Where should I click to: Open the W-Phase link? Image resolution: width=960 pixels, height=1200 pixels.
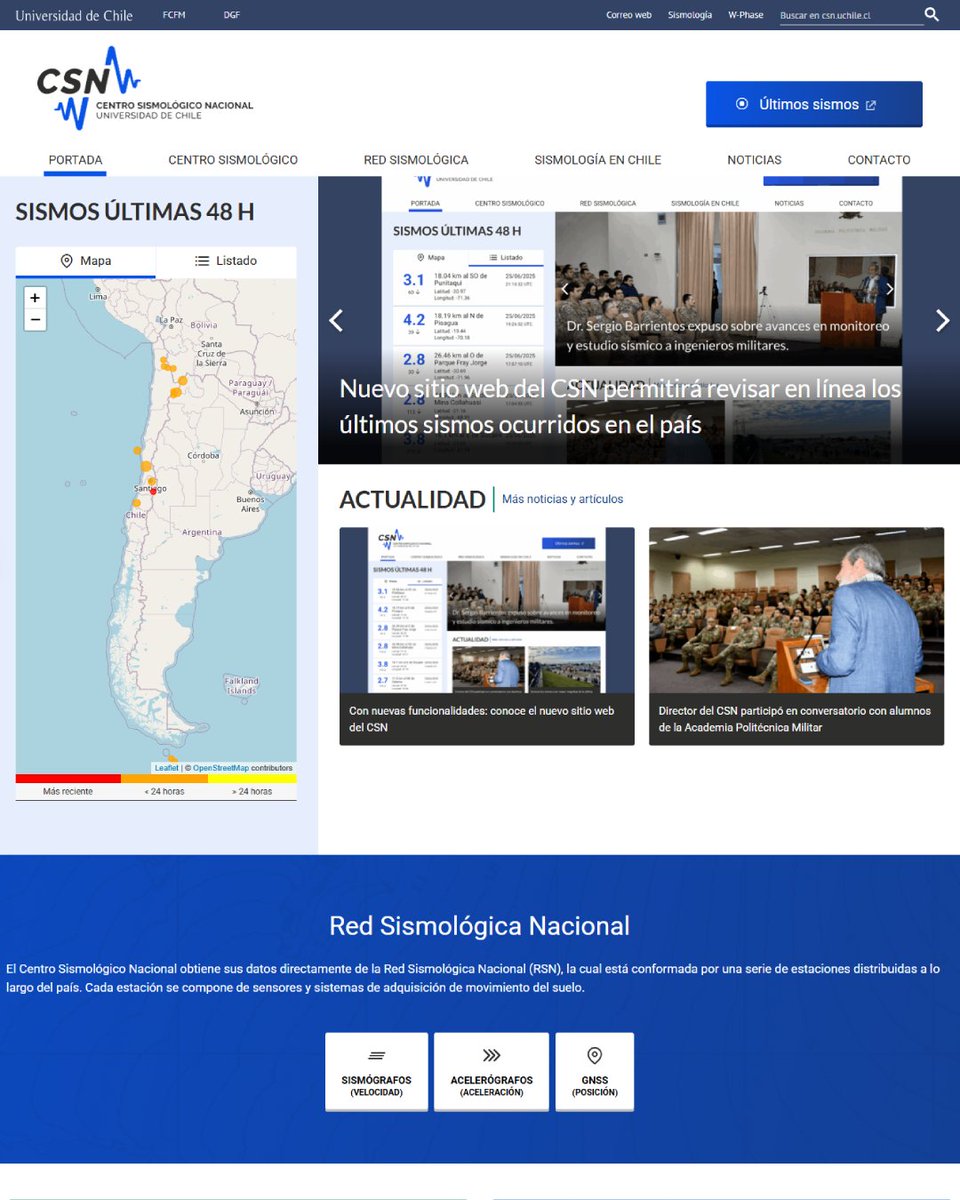[745, 15]
